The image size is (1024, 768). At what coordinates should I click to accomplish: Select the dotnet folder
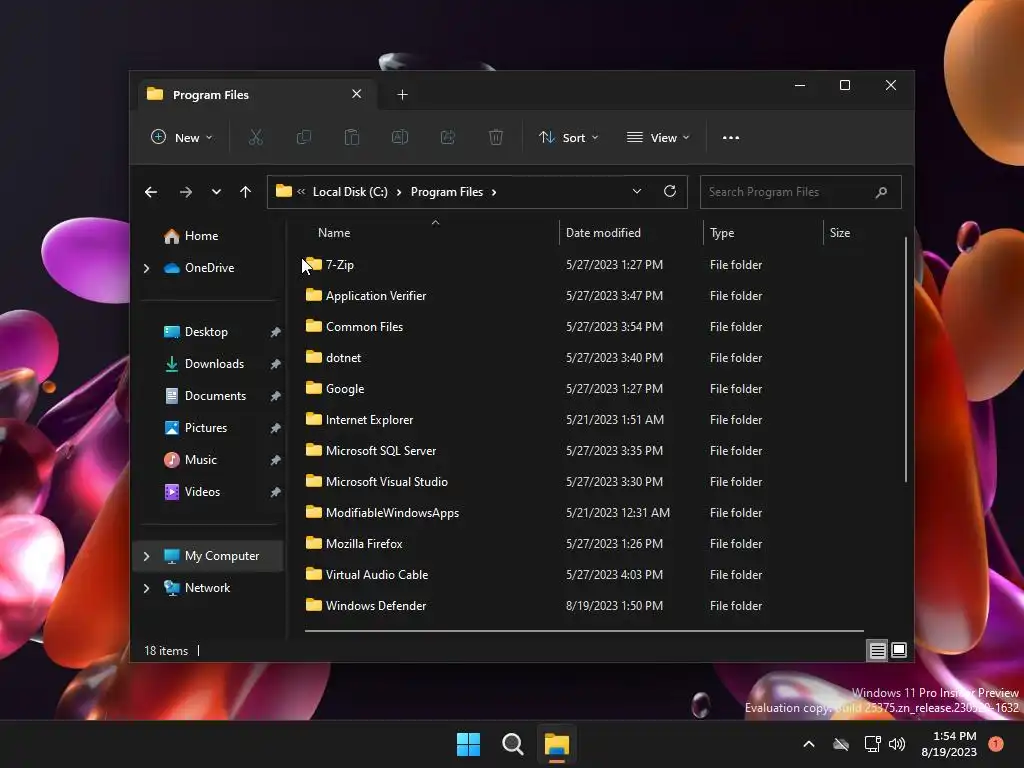[x=584, y=358]
